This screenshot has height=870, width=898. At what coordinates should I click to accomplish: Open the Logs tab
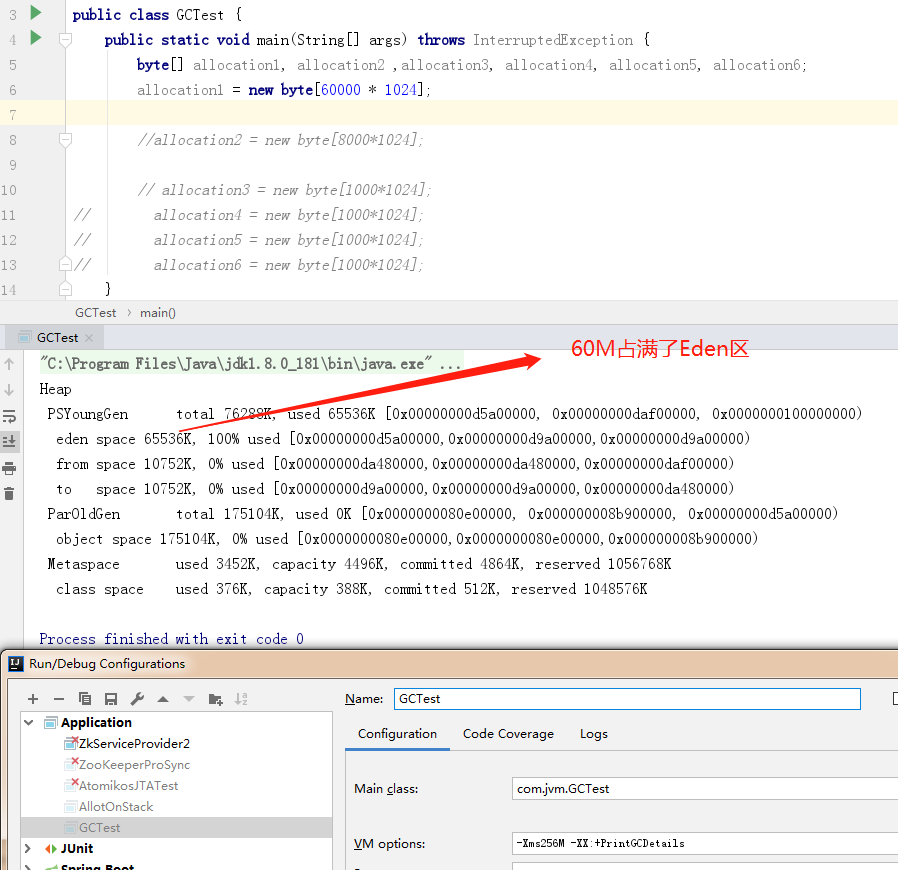593,734
